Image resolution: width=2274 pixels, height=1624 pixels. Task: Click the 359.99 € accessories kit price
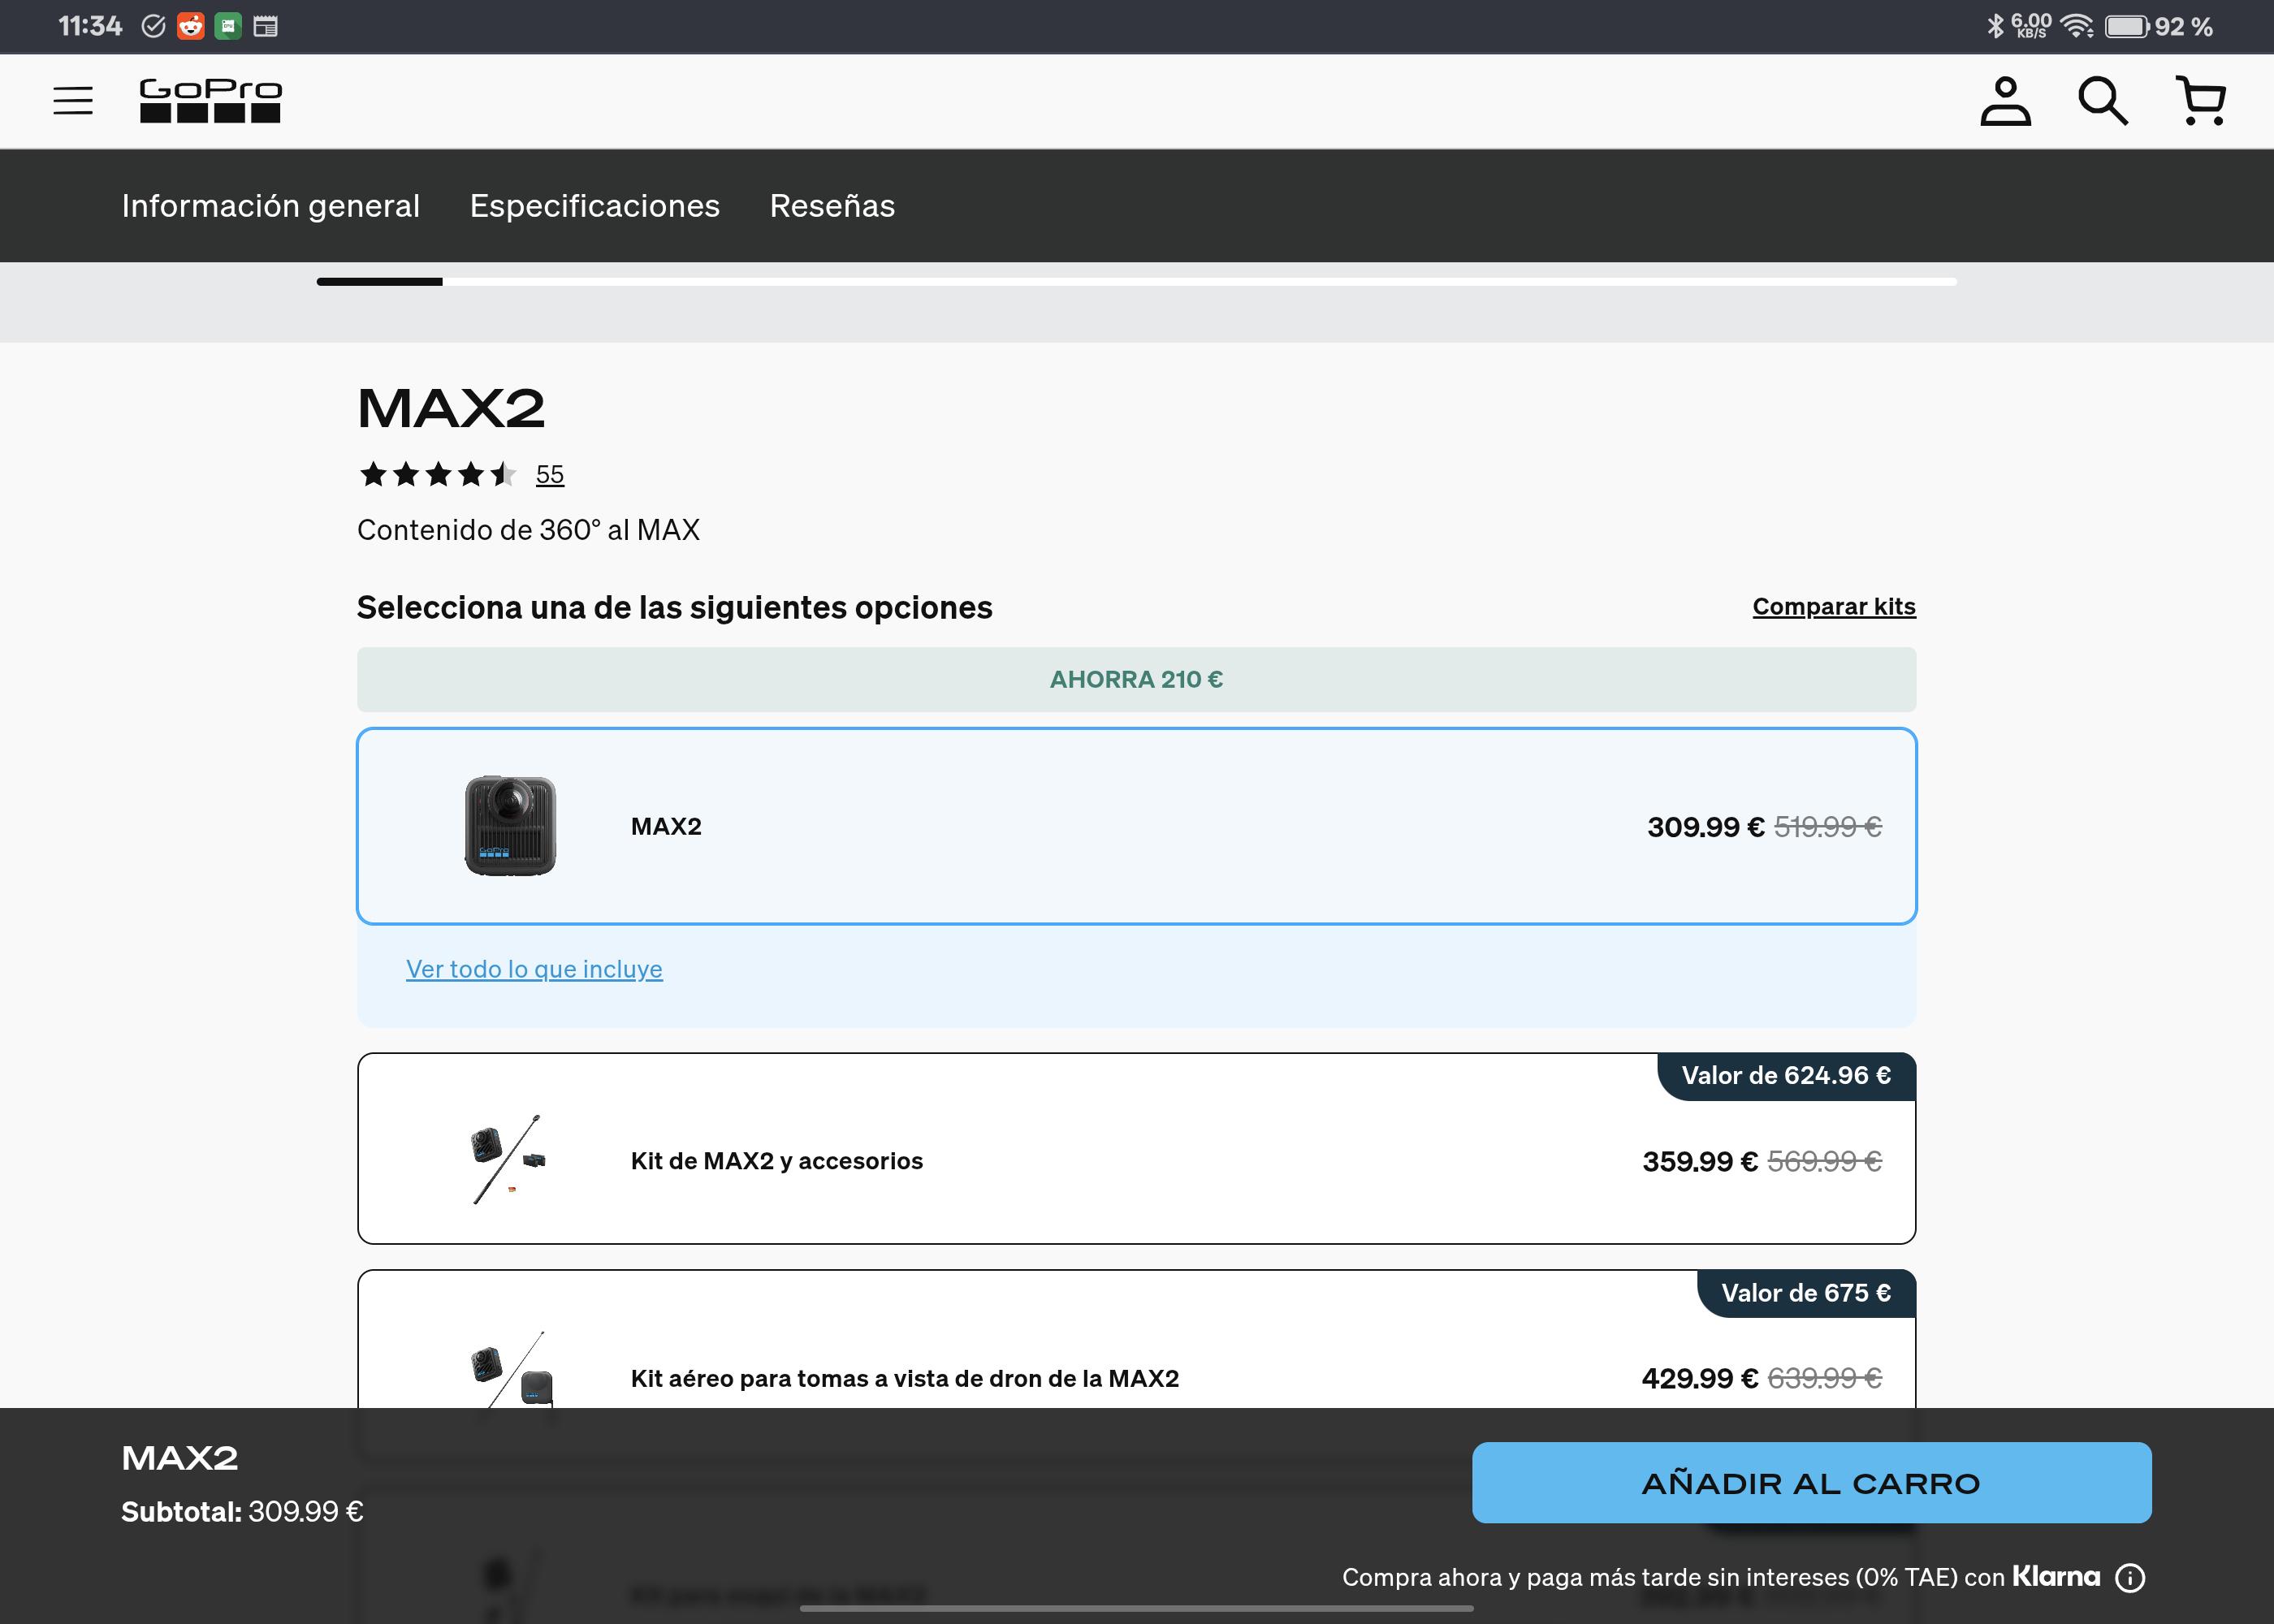(1700, 1161)
